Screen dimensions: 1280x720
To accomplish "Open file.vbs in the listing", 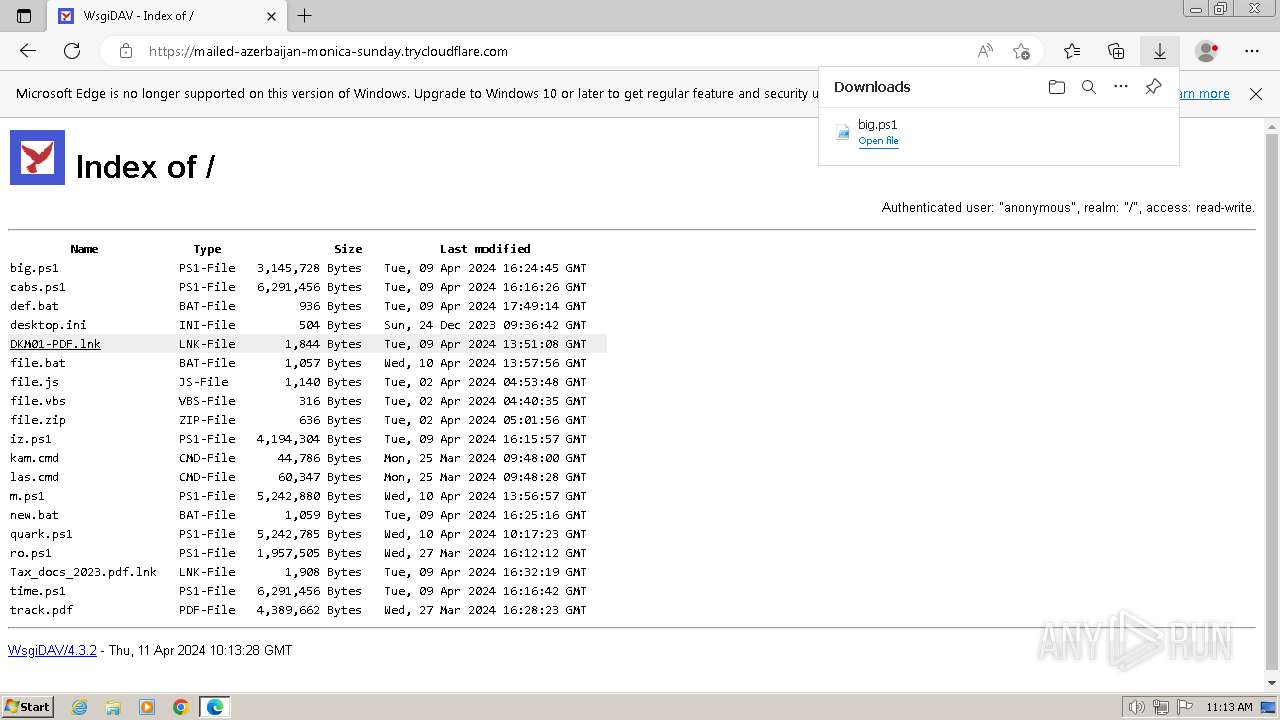I will 38,401.
